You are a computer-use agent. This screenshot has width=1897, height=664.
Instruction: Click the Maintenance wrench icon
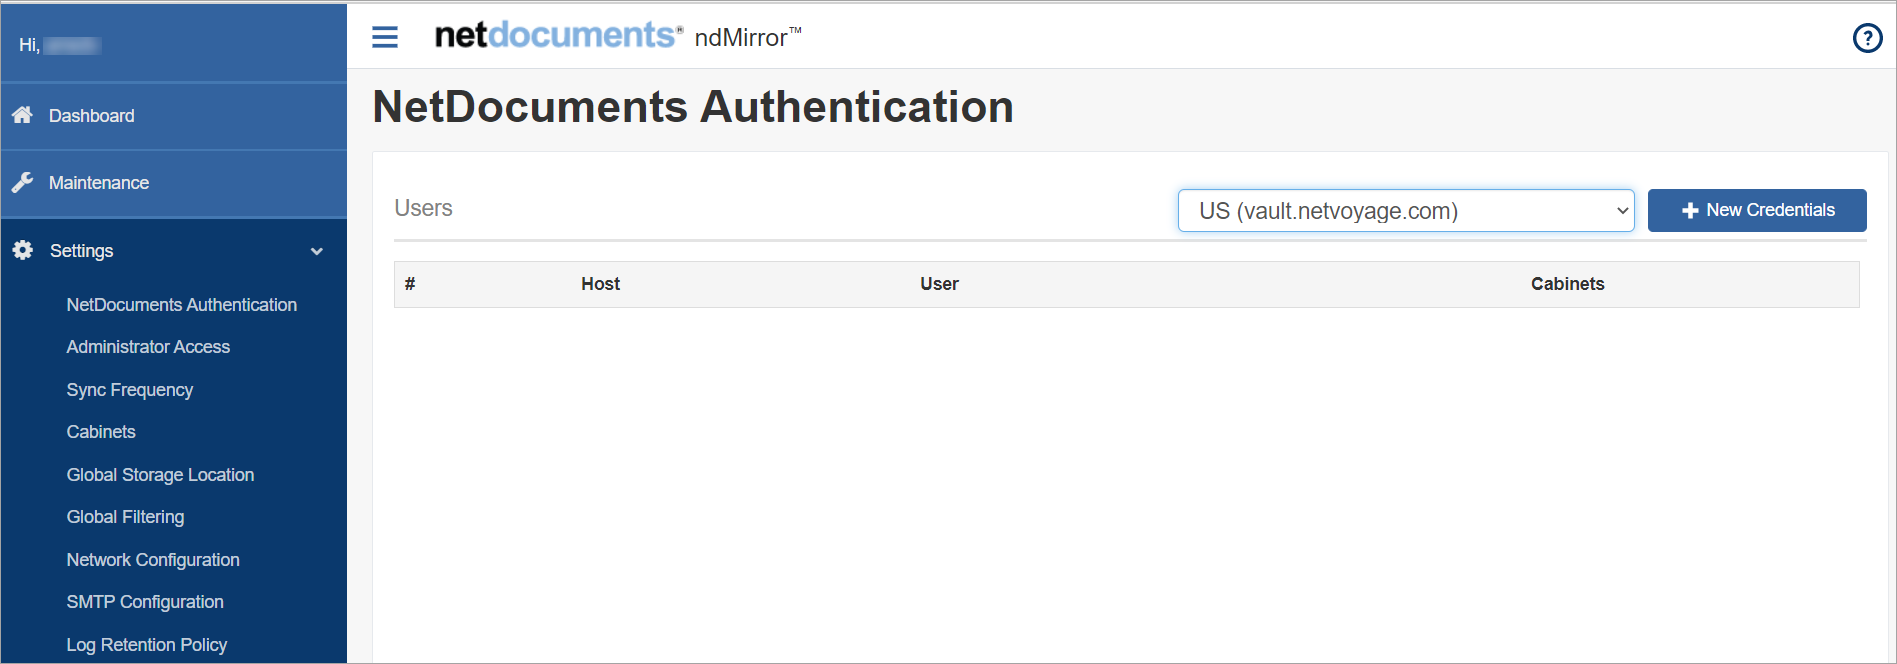(22, 182)
